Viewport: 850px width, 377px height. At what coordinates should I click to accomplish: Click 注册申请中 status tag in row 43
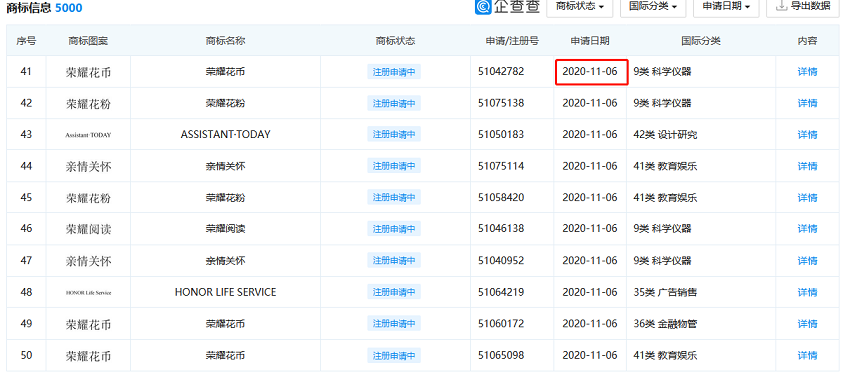point(394,135)
